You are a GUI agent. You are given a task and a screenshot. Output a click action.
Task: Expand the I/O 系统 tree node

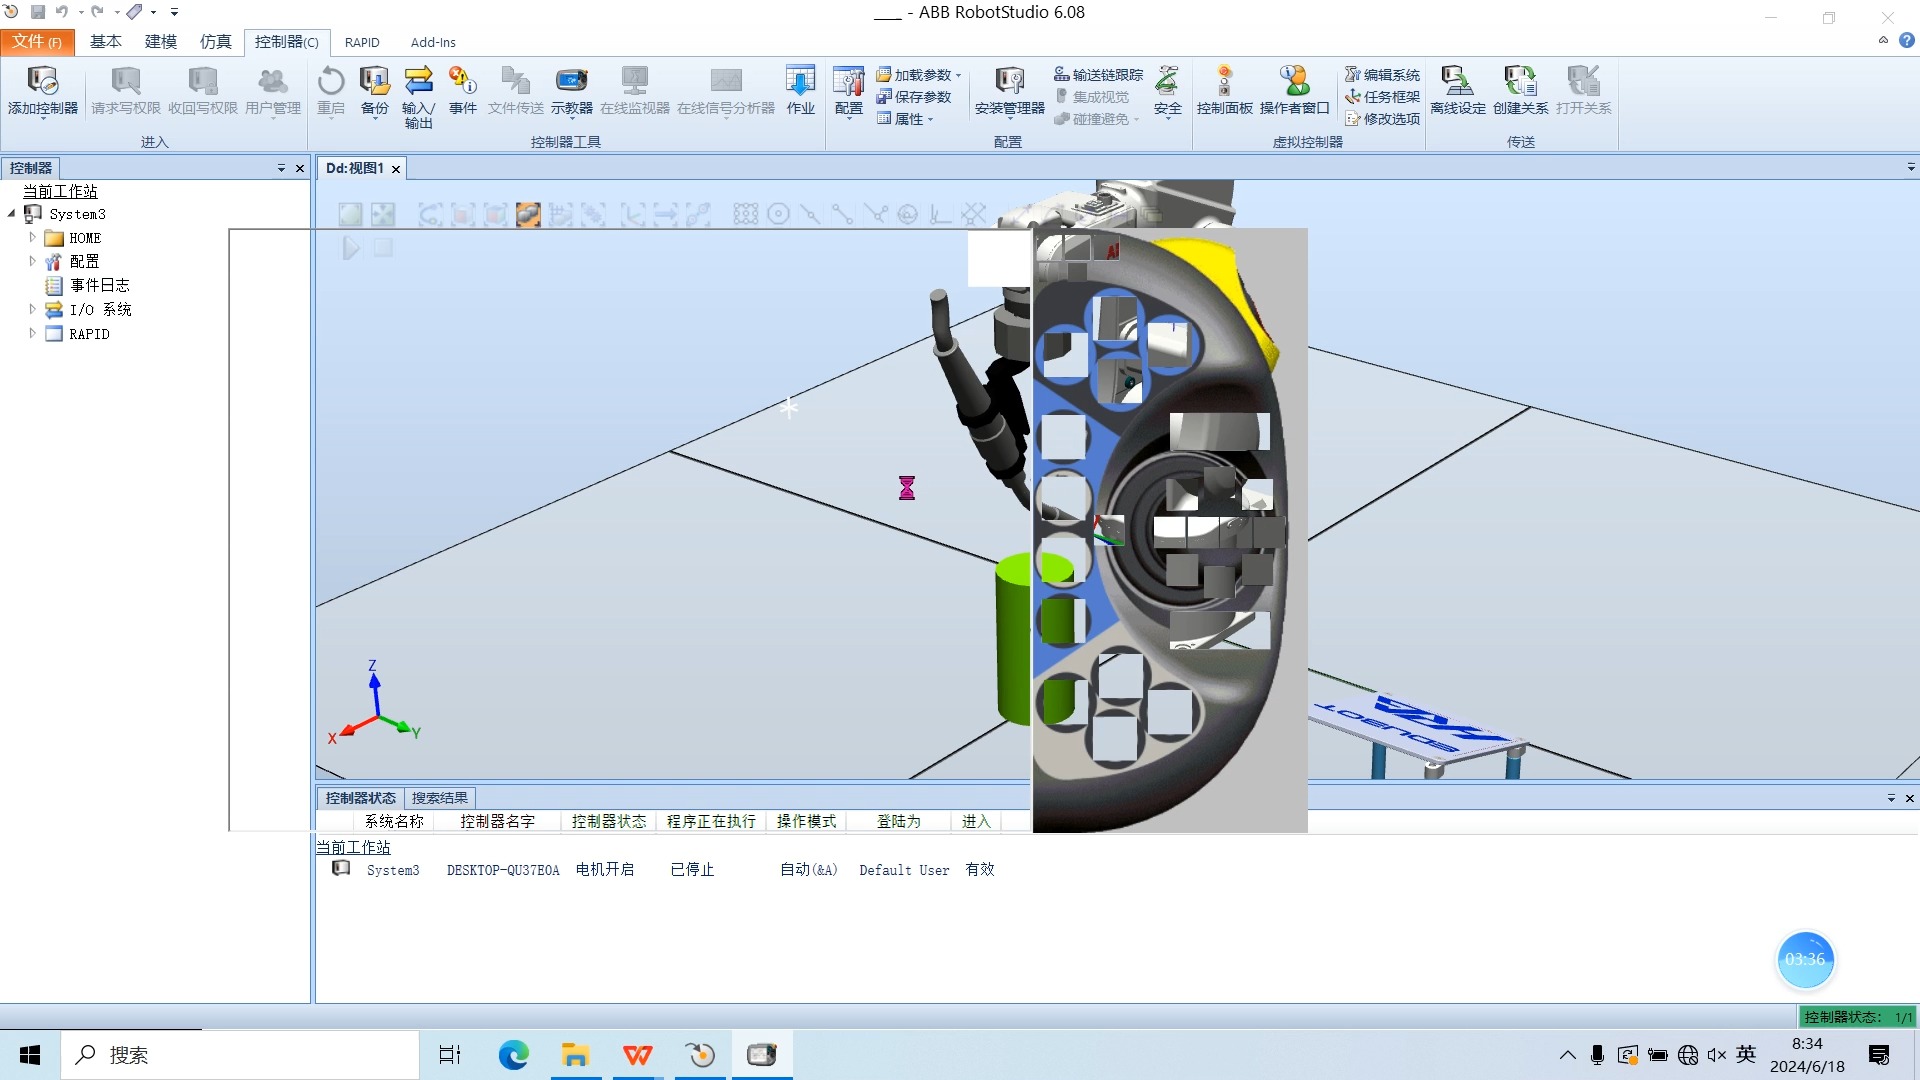(32, 309)
